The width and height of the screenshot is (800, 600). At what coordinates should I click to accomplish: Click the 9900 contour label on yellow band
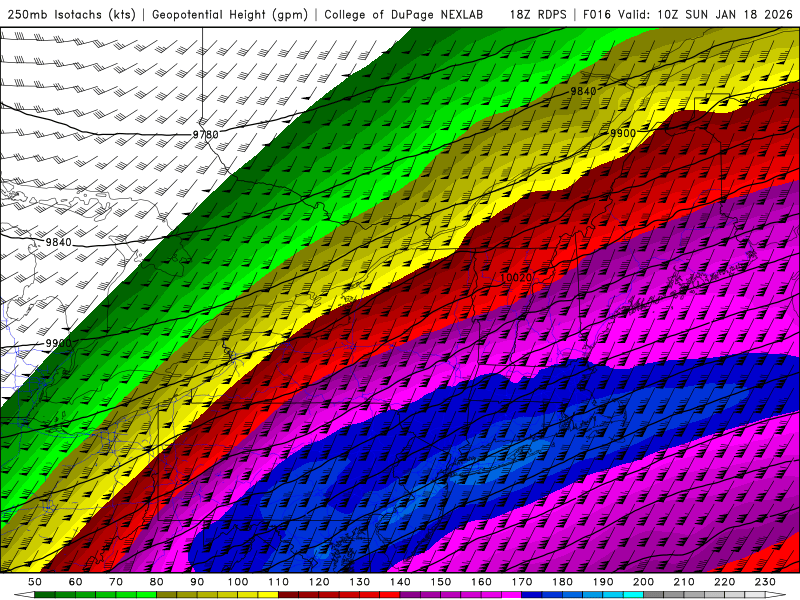623,133
